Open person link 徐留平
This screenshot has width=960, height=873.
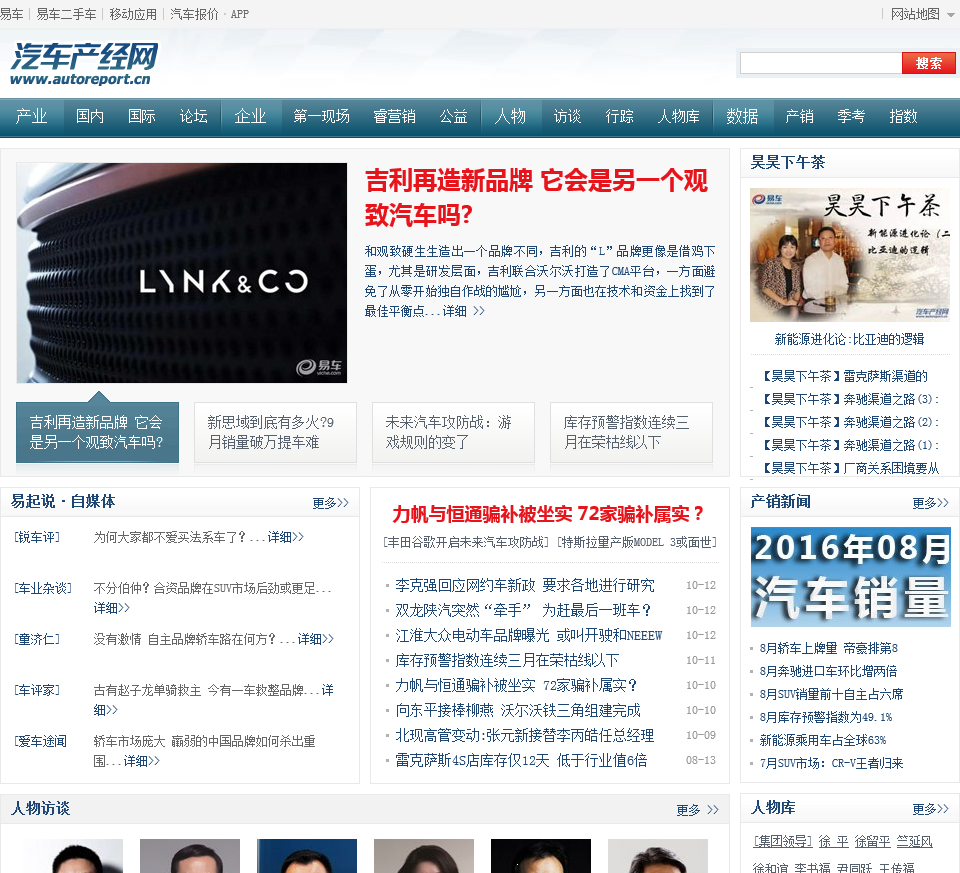coord(872,842)
